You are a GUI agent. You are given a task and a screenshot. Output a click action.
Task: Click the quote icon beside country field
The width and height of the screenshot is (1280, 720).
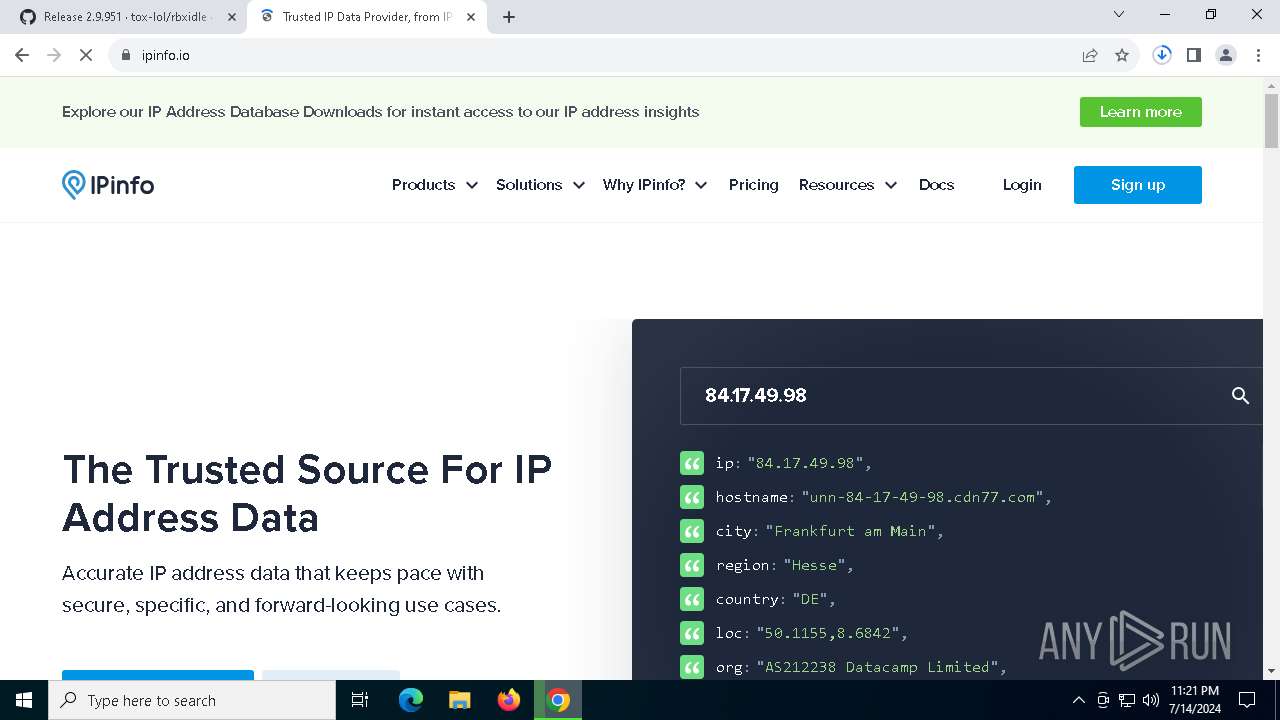[x=692, y=599]
